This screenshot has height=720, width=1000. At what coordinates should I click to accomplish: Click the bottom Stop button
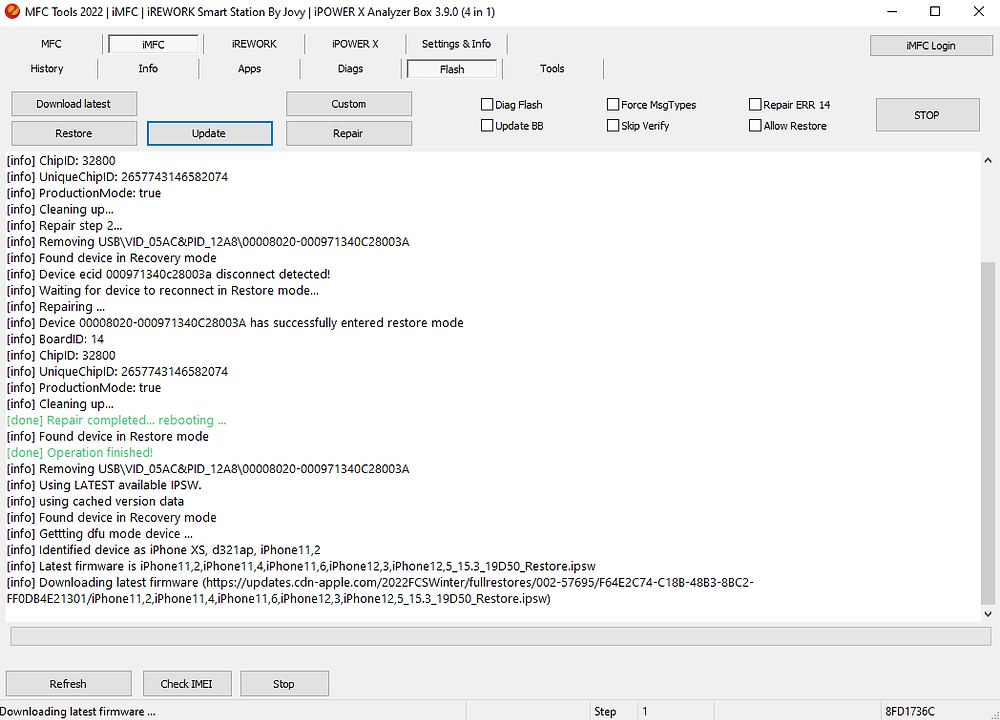pos(284,684)
